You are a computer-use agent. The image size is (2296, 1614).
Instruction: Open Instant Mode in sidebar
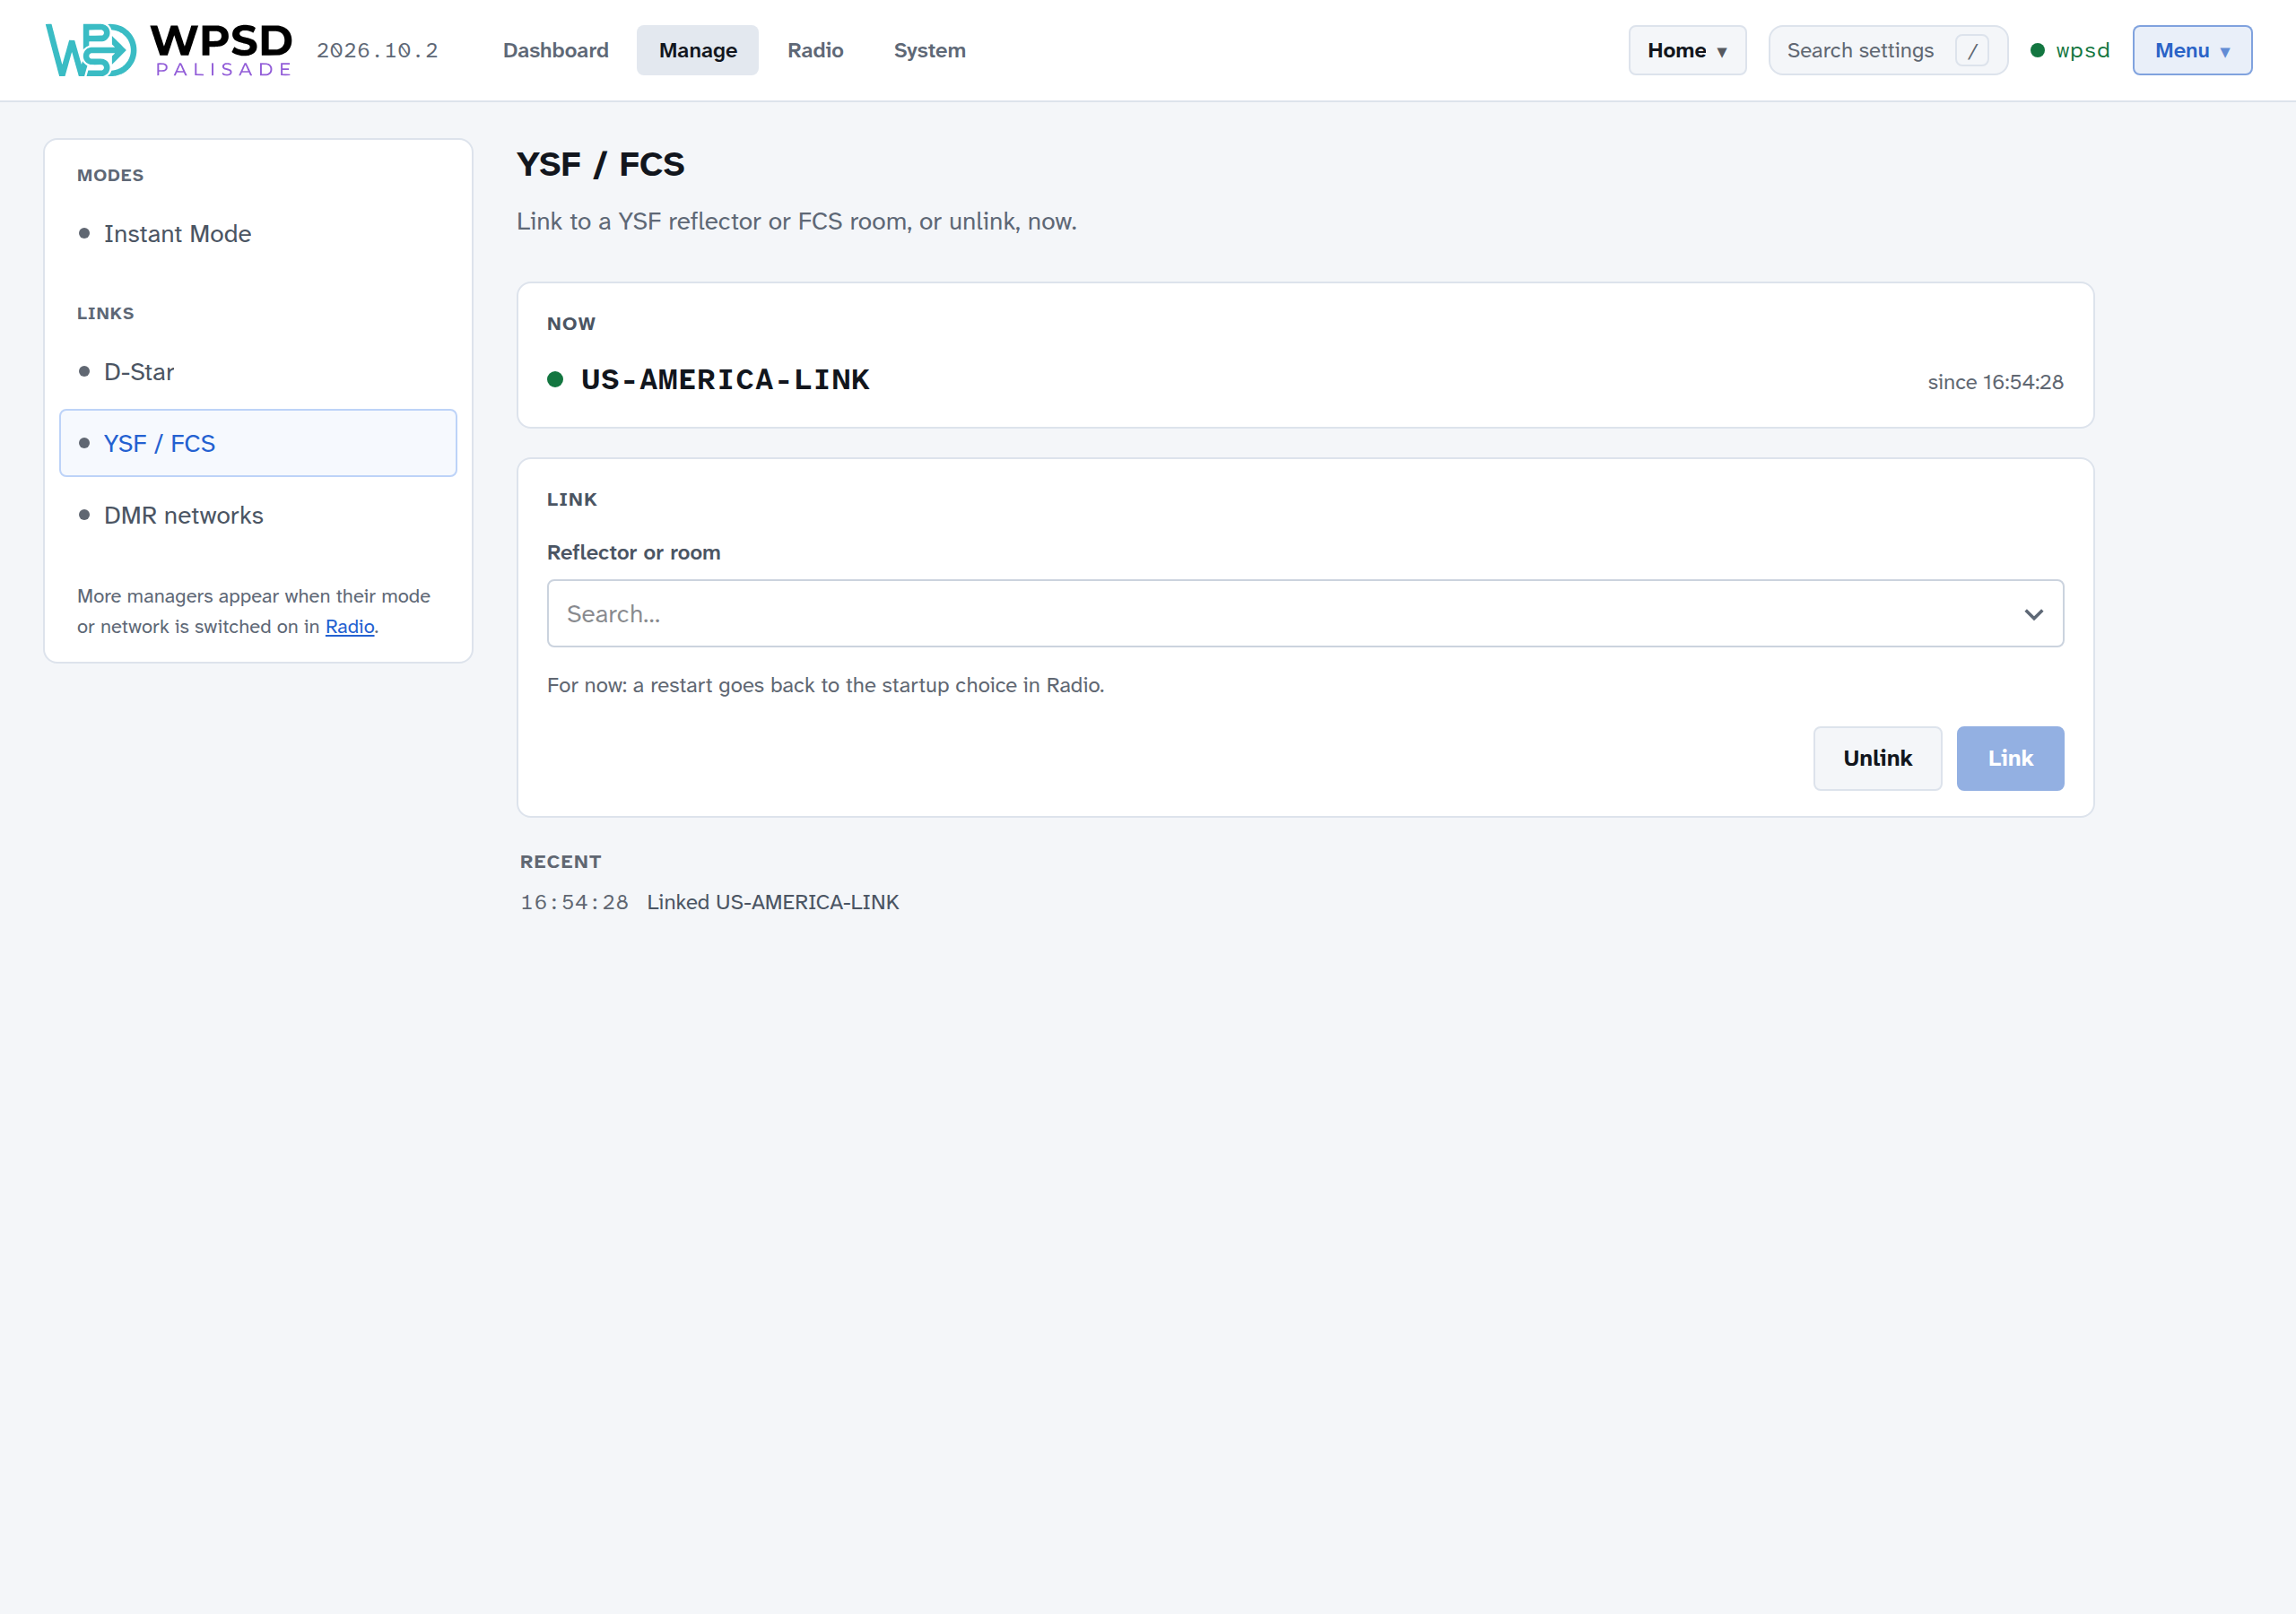tap(258, 233)
